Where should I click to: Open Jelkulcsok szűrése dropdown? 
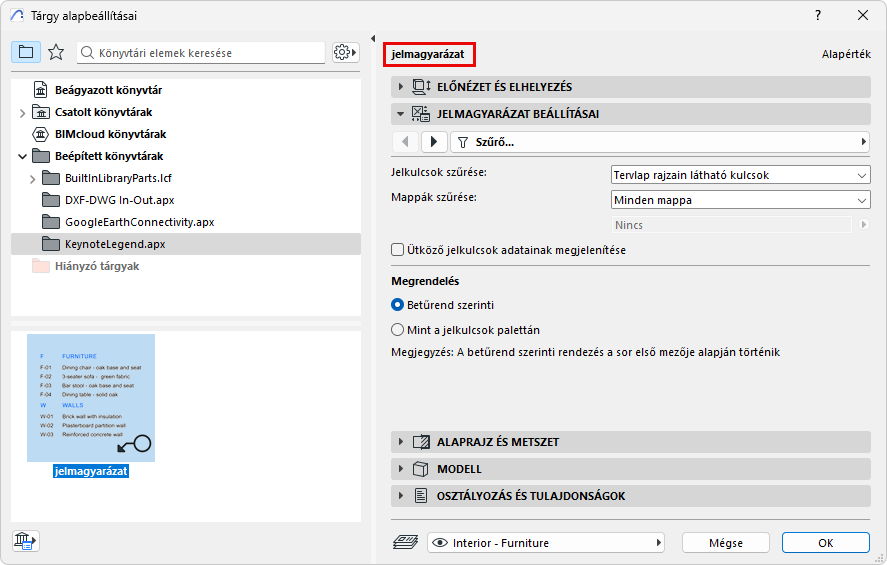coord(740,175)
